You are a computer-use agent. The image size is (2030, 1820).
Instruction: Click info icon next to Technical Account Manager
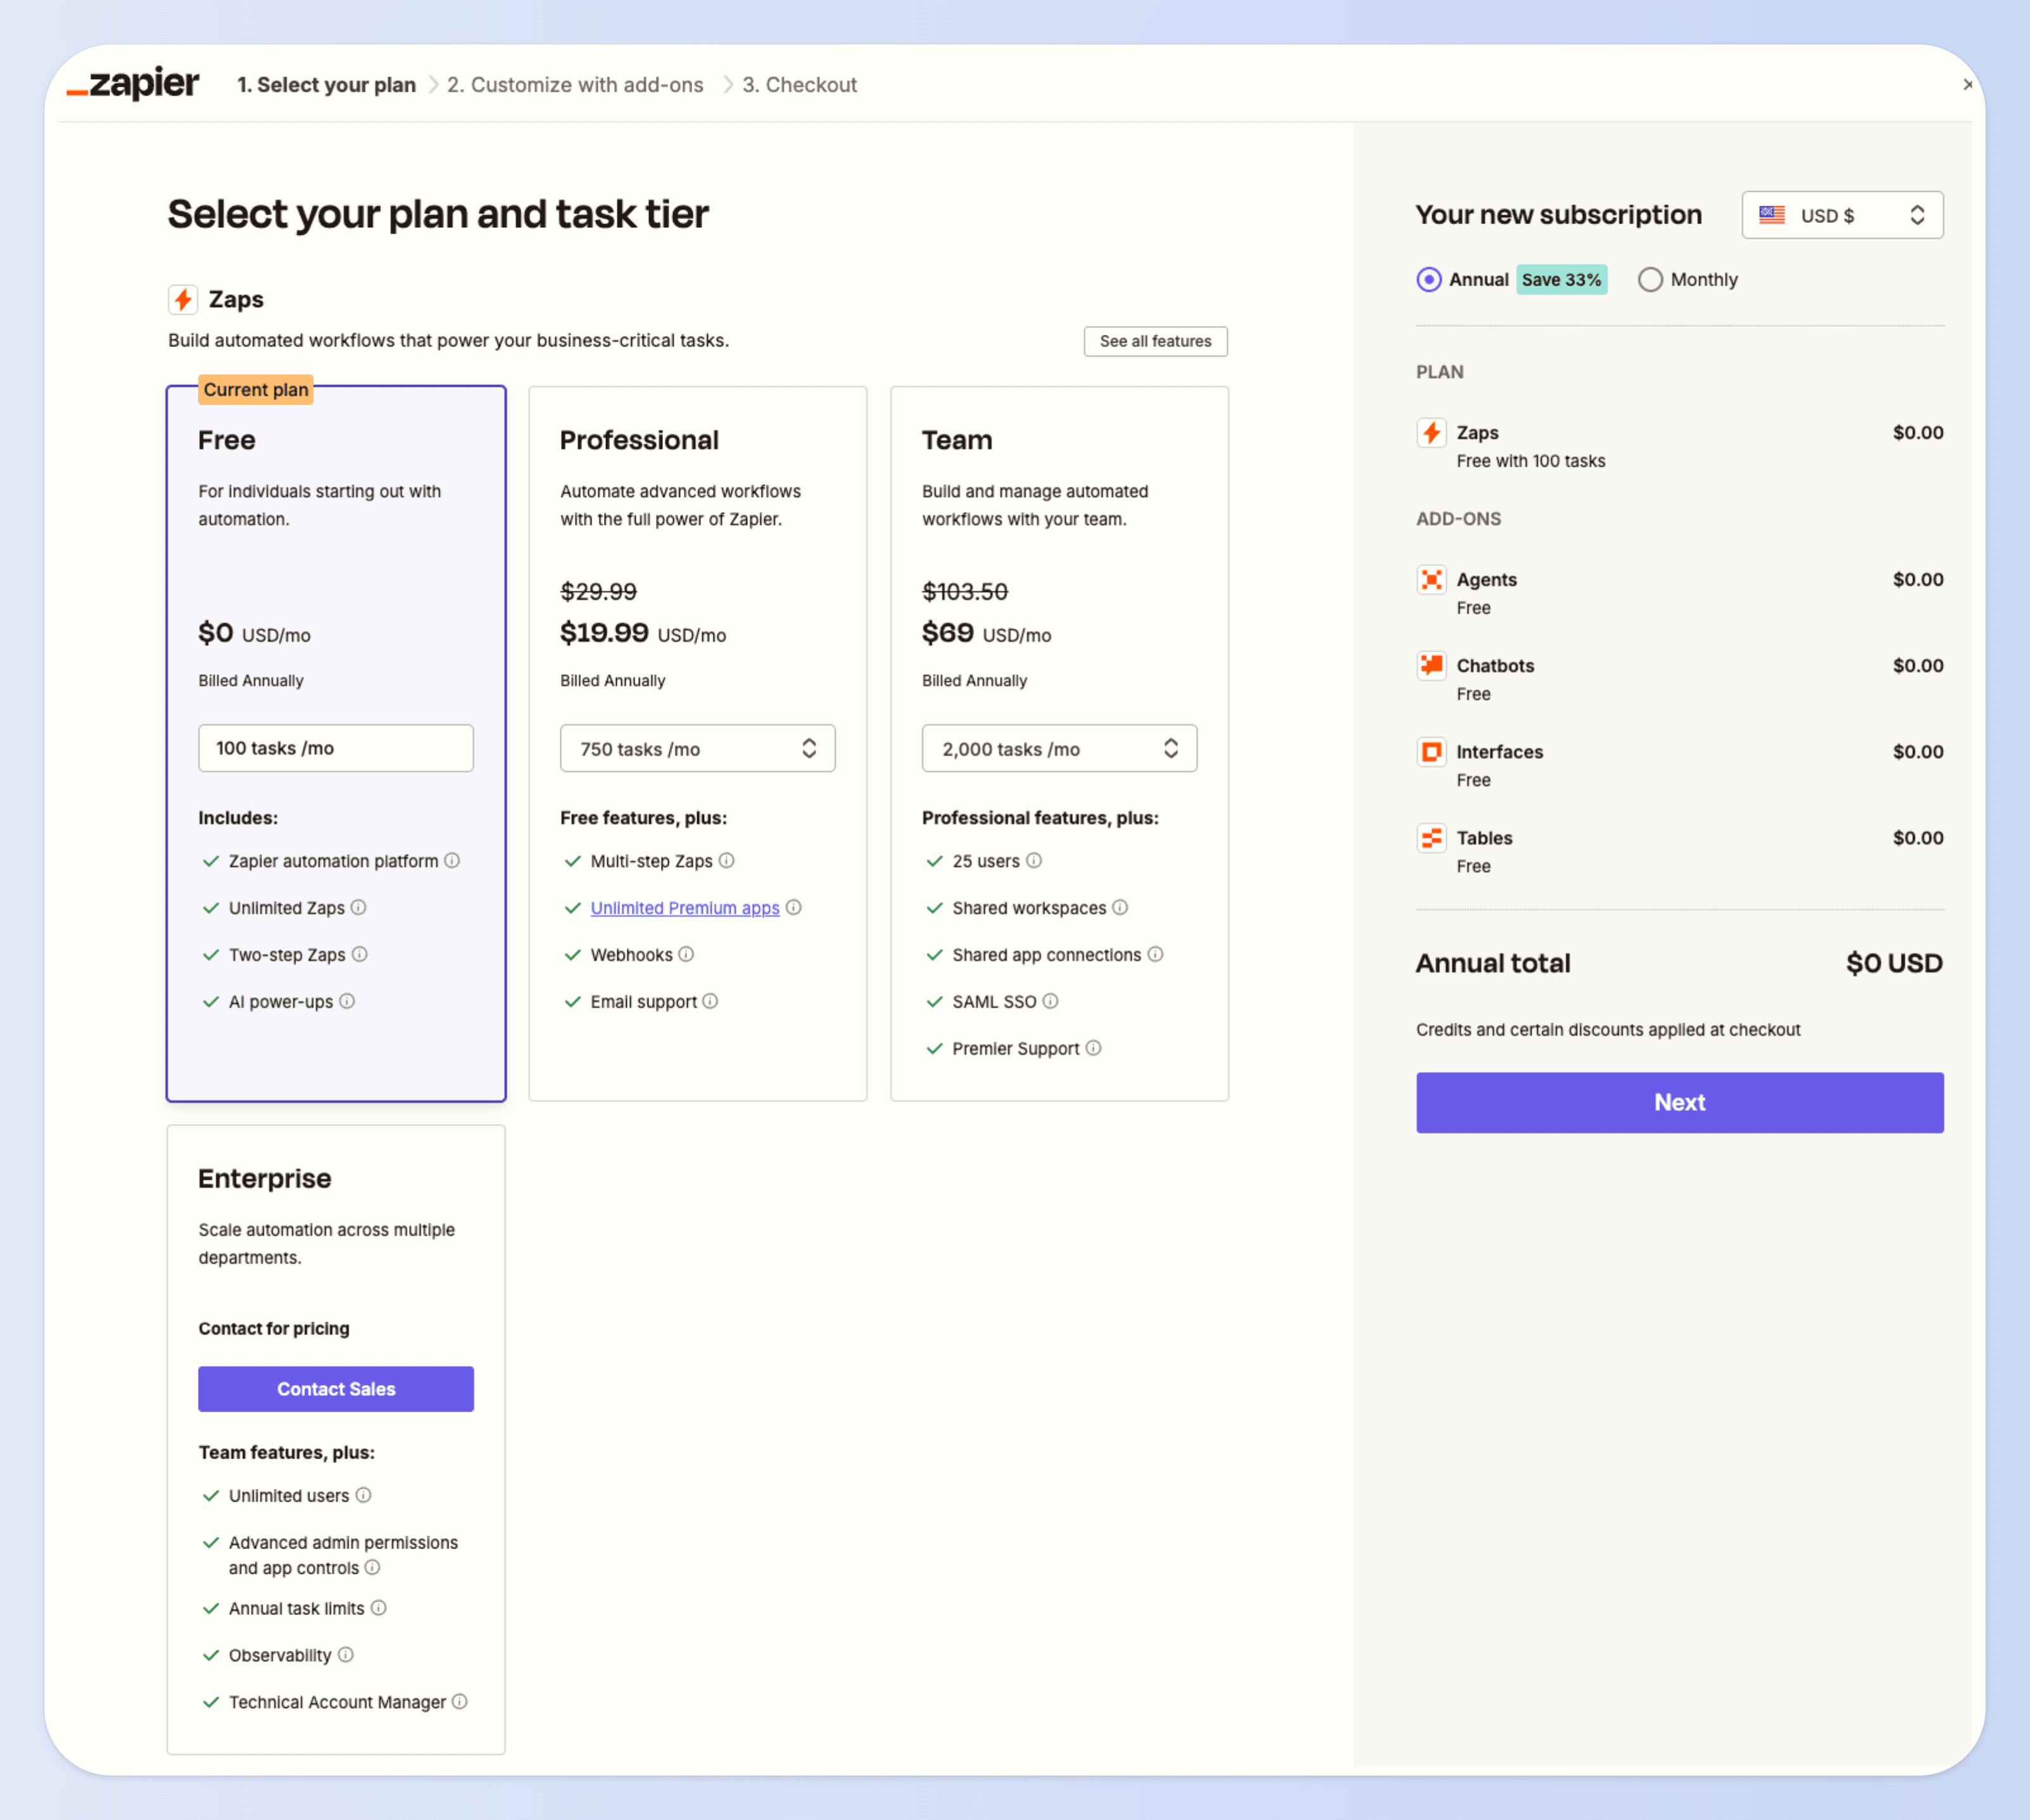pos(459,1702)
